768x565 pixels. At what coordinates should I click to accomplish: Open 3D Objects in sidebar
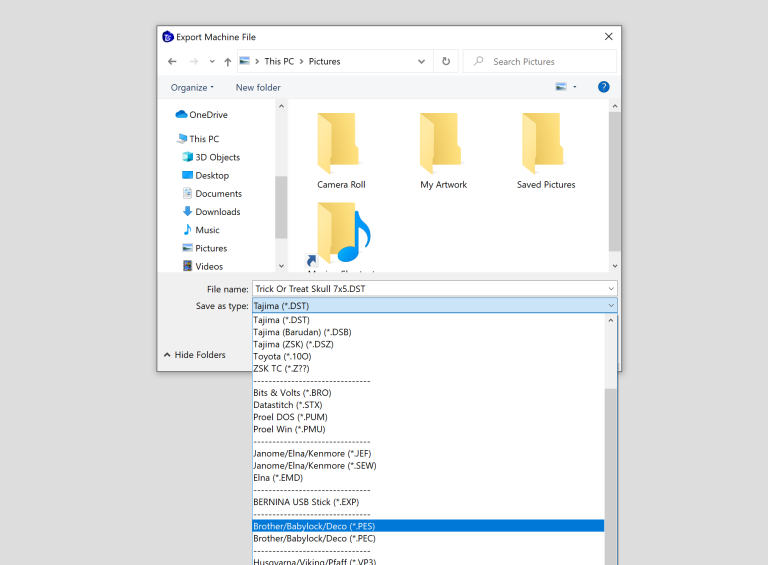click(211, 157)
